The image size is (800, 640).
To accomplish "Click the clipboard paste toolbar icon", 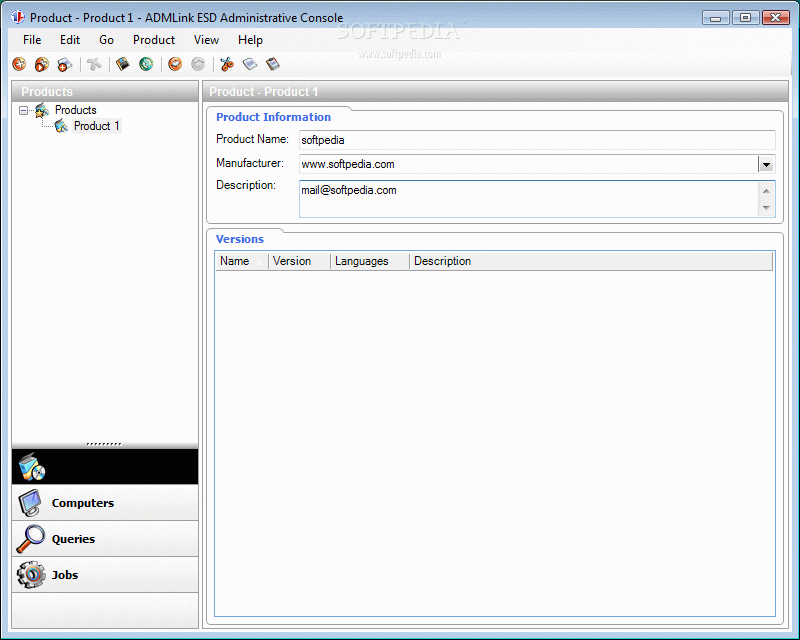I will click(x=272, y=64).
